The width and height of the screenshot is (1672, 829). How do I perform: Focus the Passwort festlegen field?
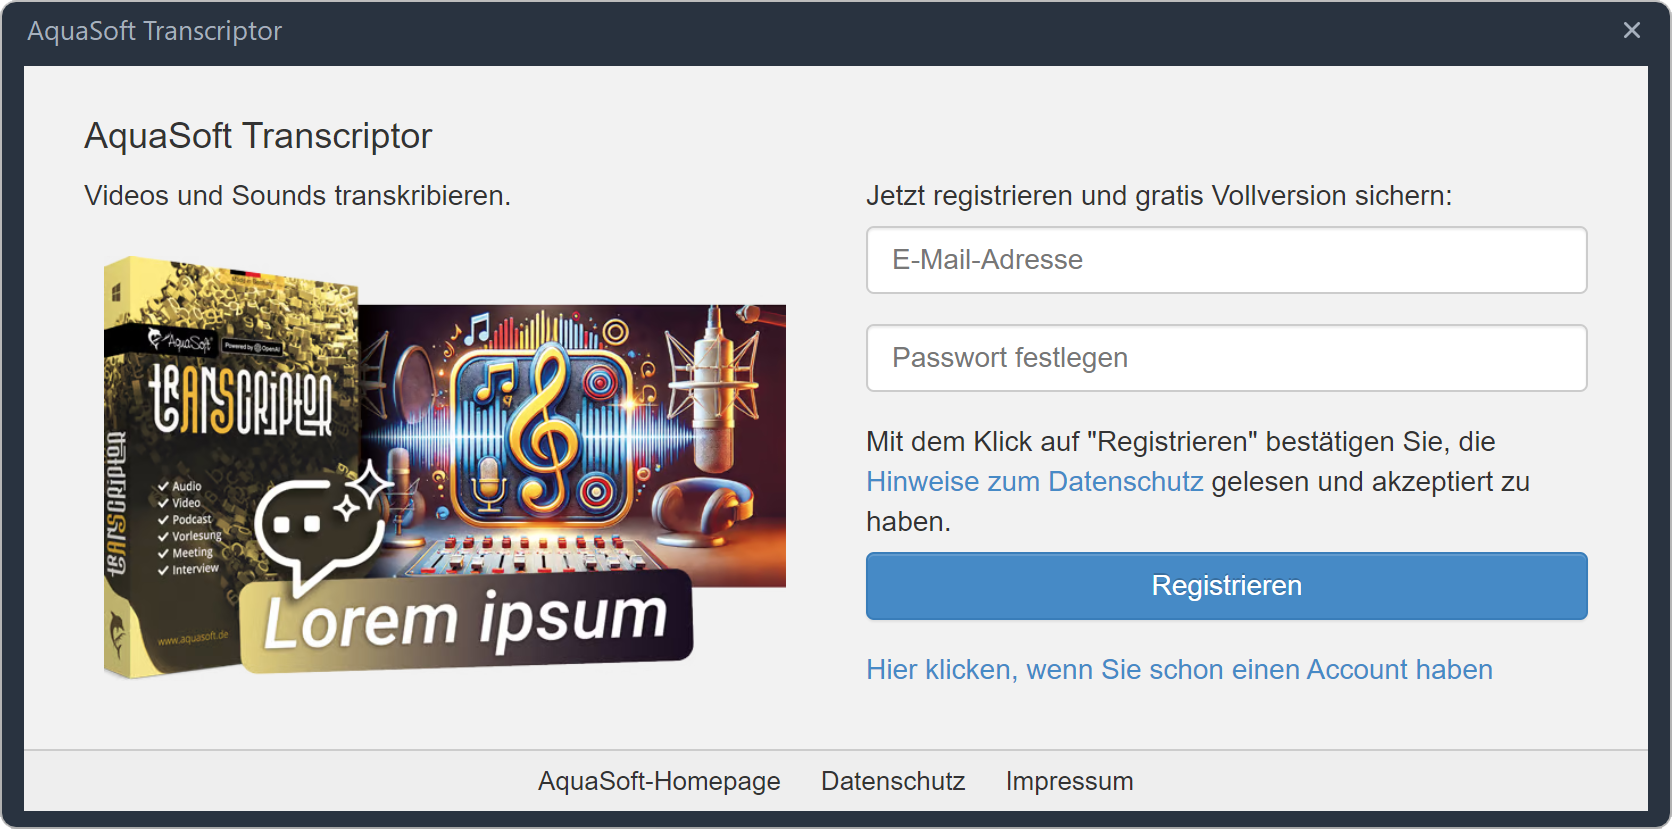(x=1226, y=358)
